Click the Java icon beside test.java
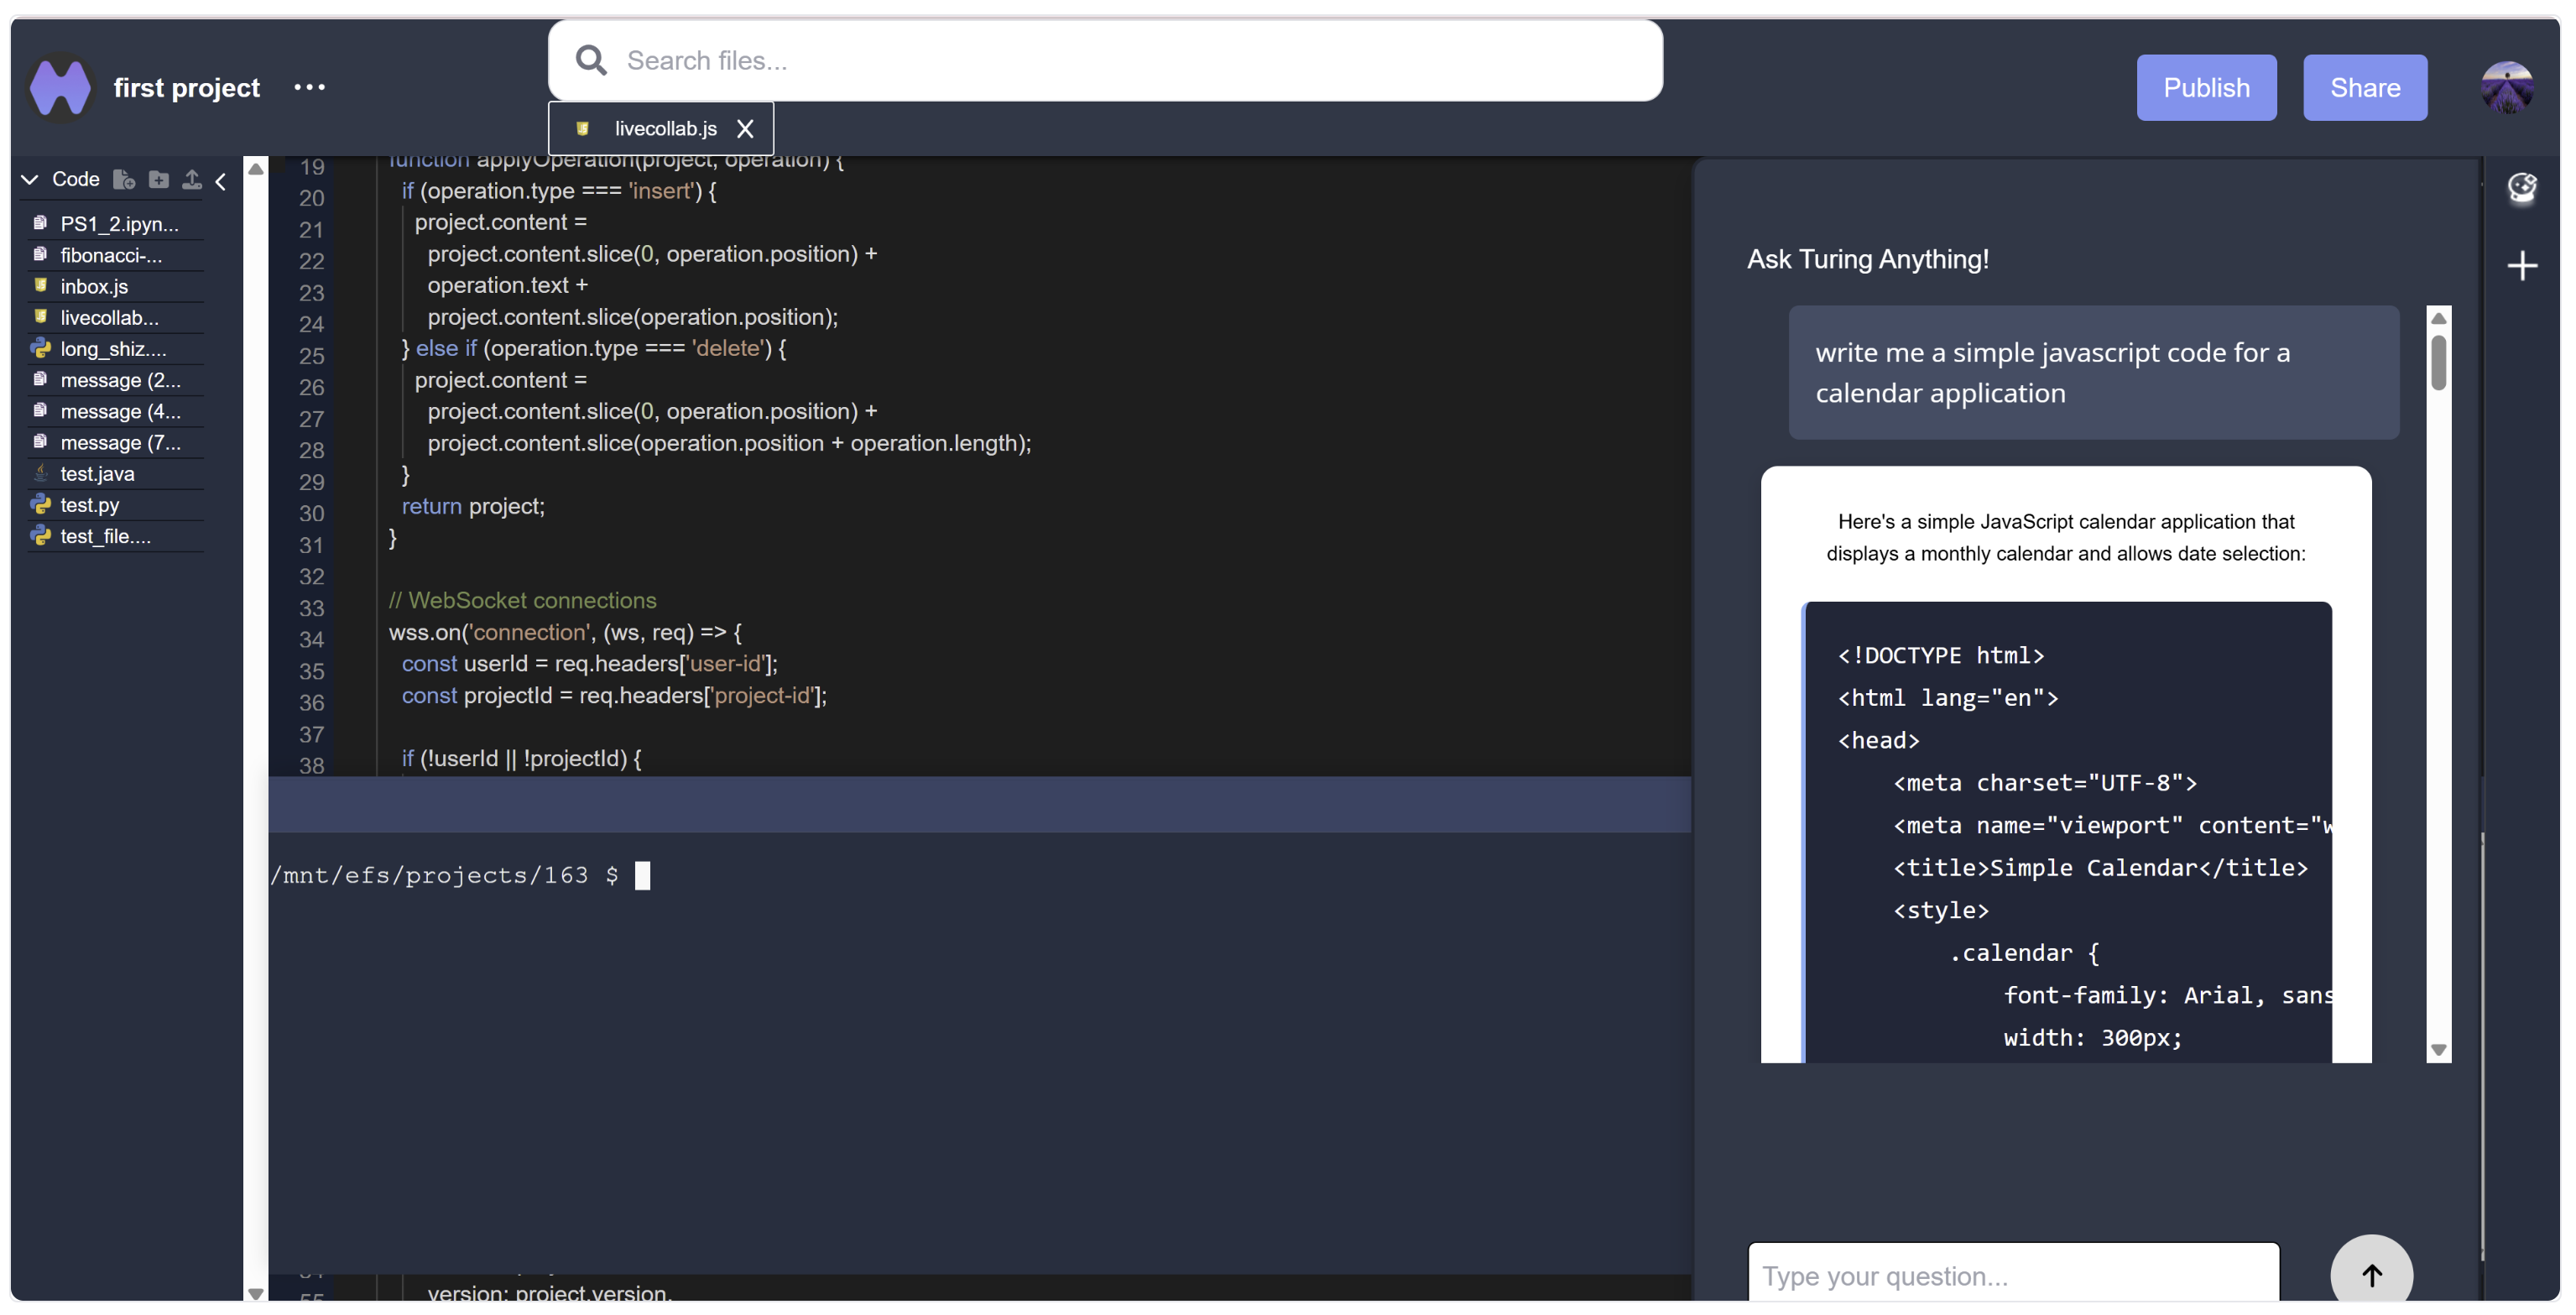This screenshot has width=2576, height=1315. (x=40, y=472)
